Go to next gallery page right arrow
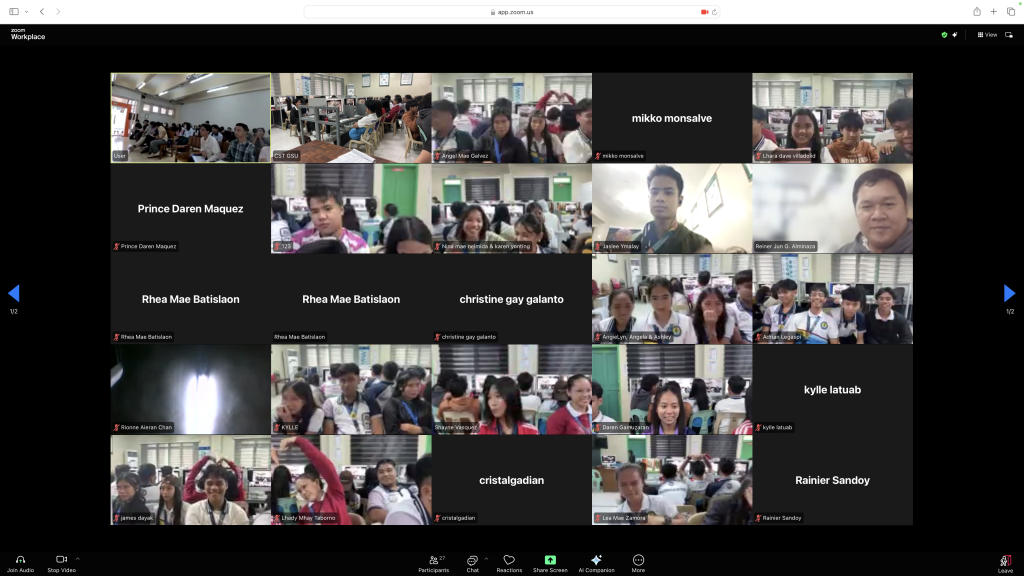 (x=1009, y=293)
